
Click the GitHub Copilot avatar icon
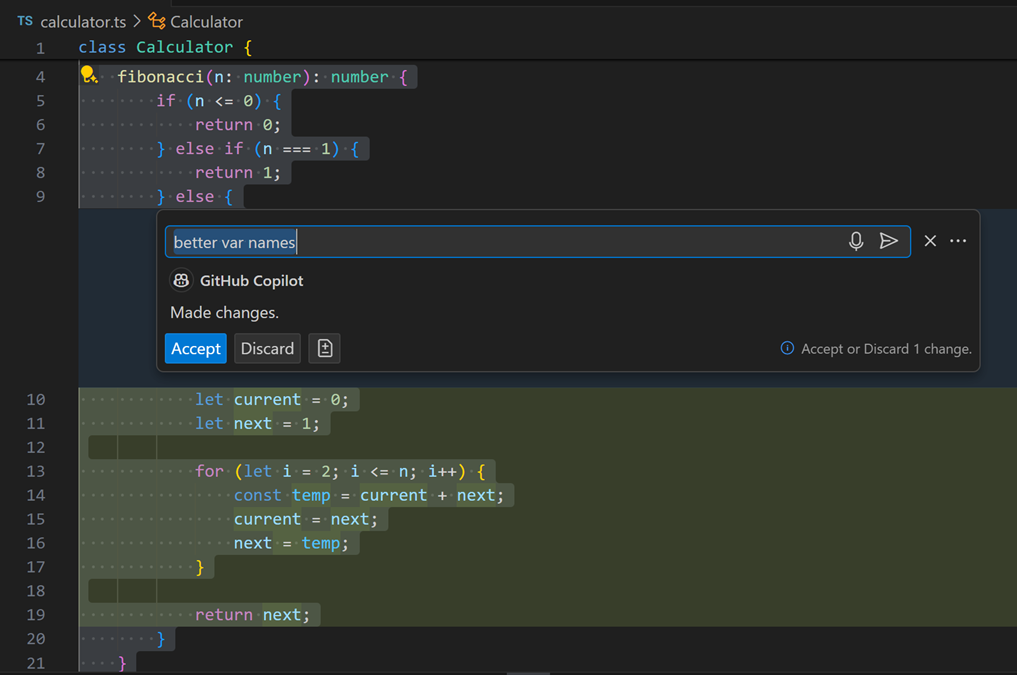181,280
